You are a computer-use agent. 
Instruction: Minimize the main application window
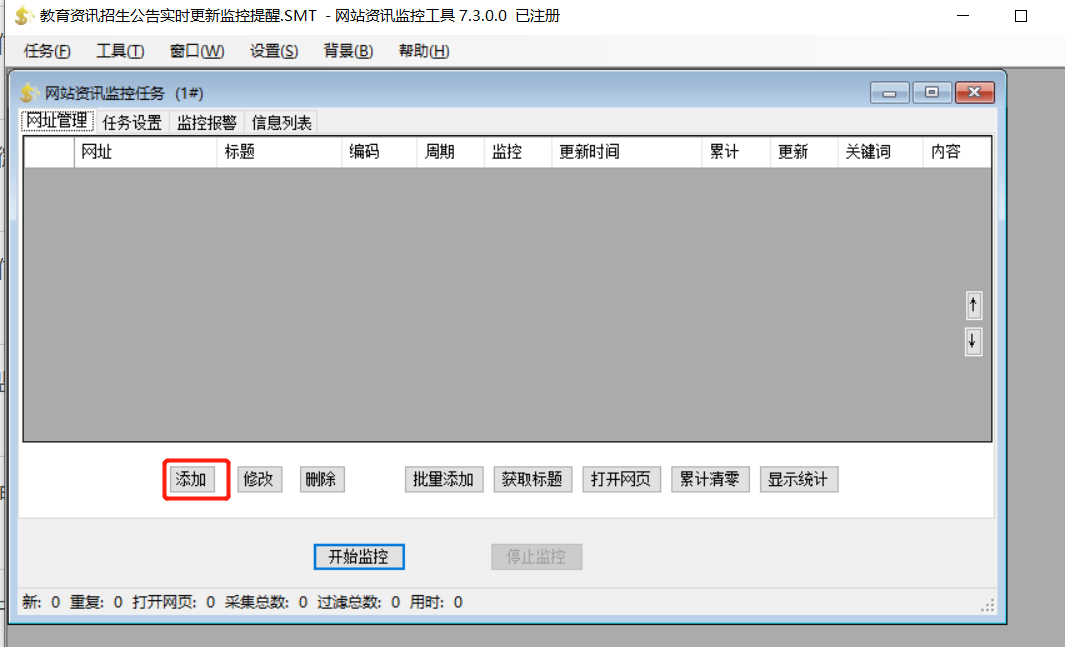(x=962, y=16)
